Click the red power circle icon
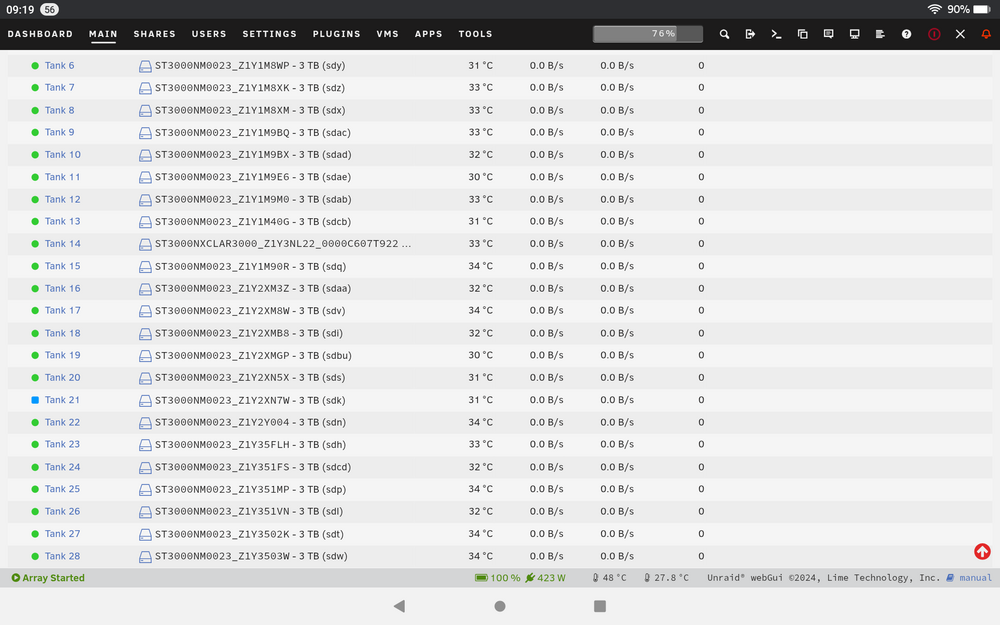Screen dimensions: 1000x625 (934, 34)
